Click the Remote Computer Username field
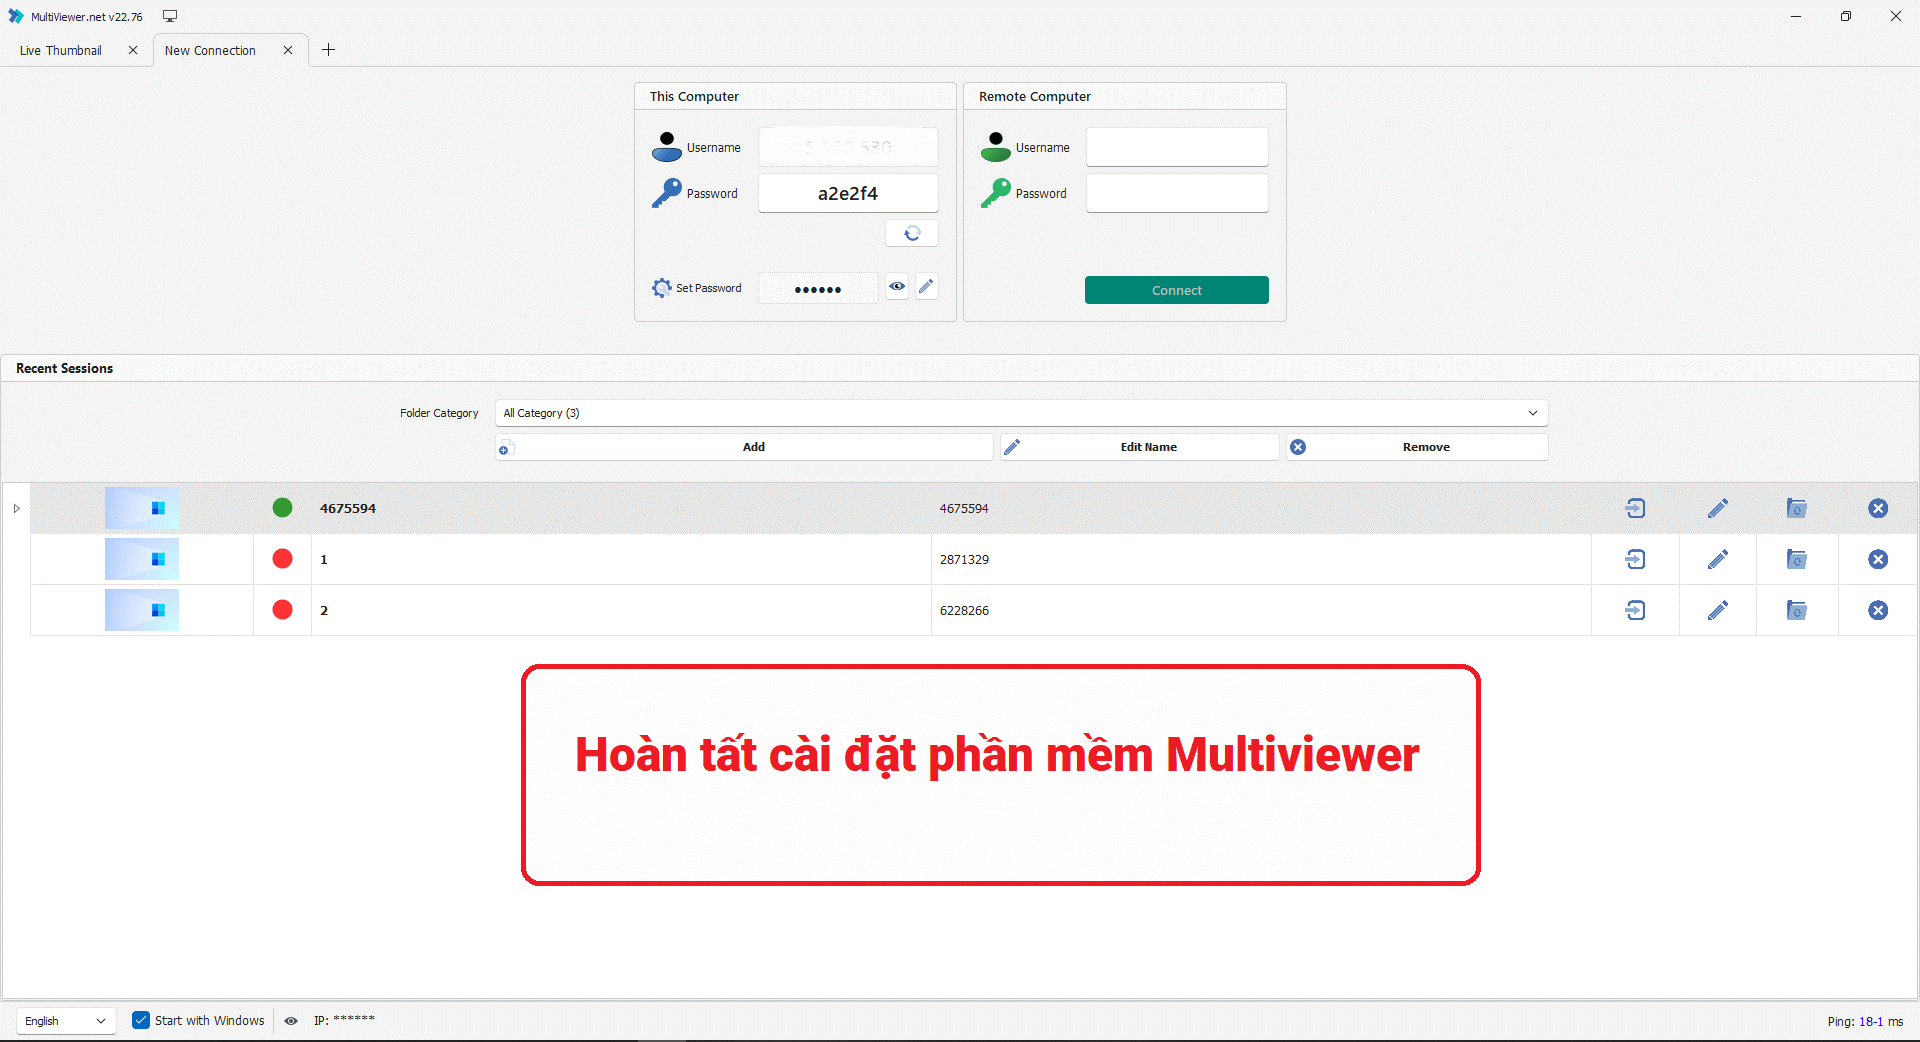This screenshot has height=1042, width=1920. click(1176, 147)
